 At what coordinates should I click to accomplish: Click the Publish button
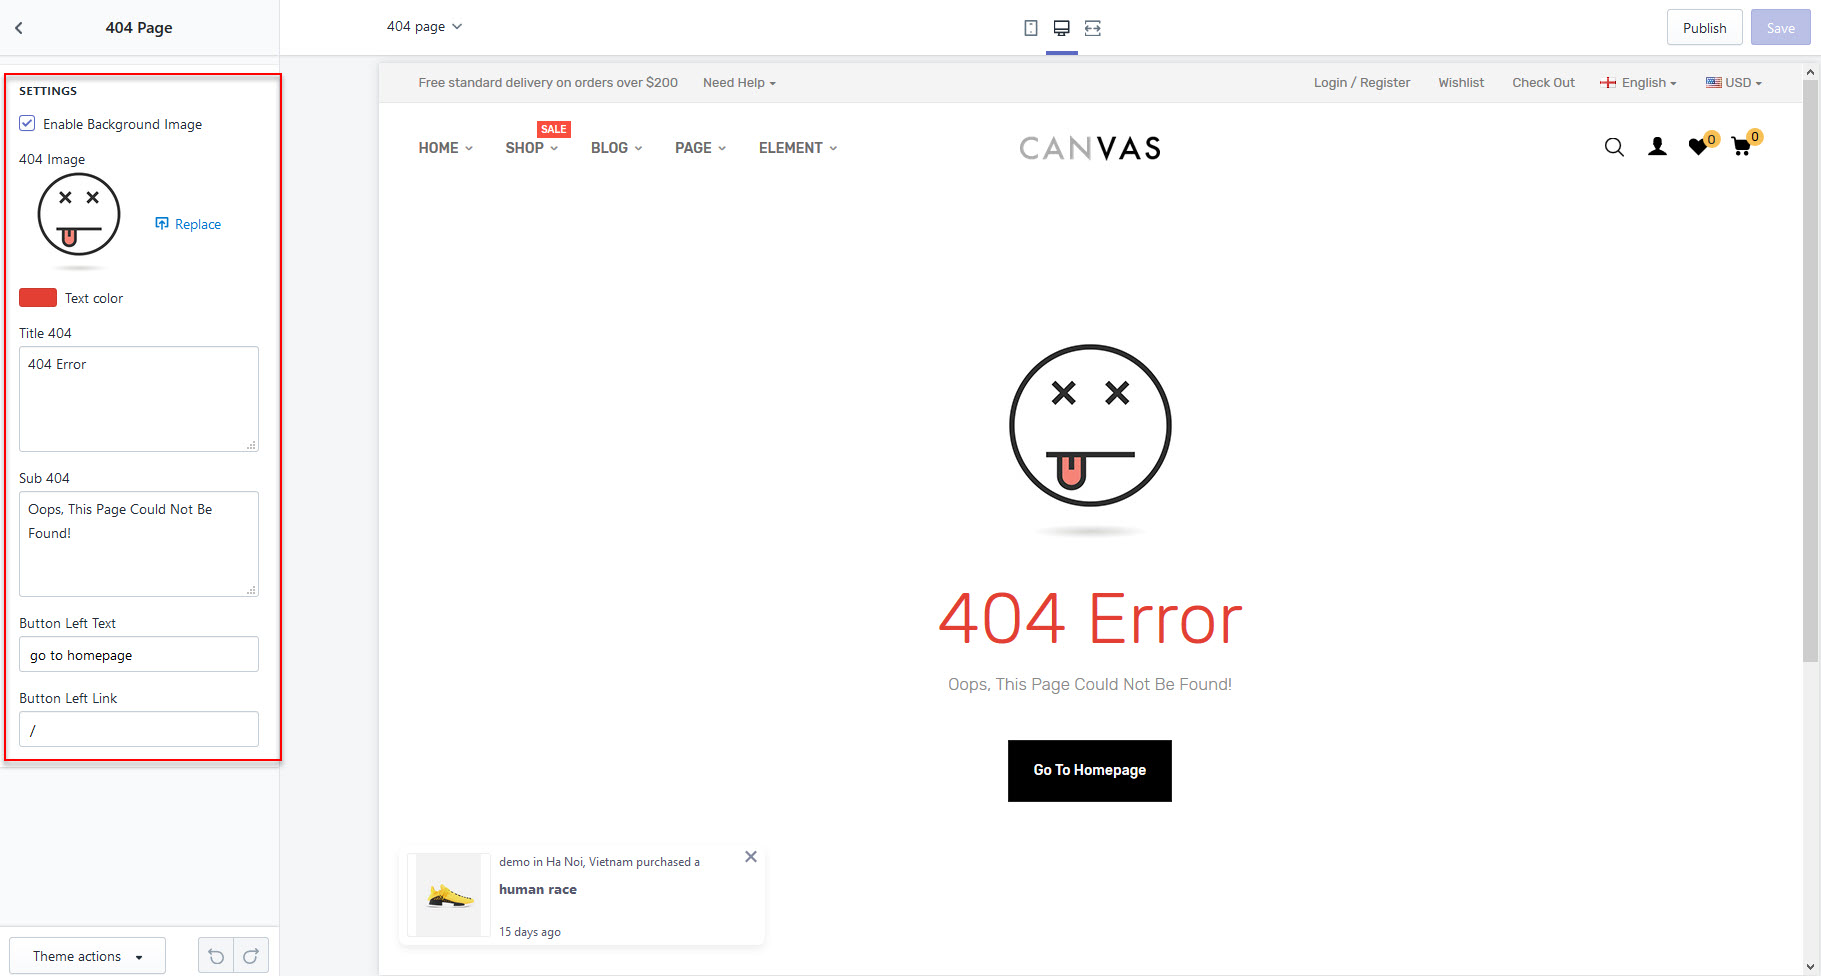(x=1704, y=28)
